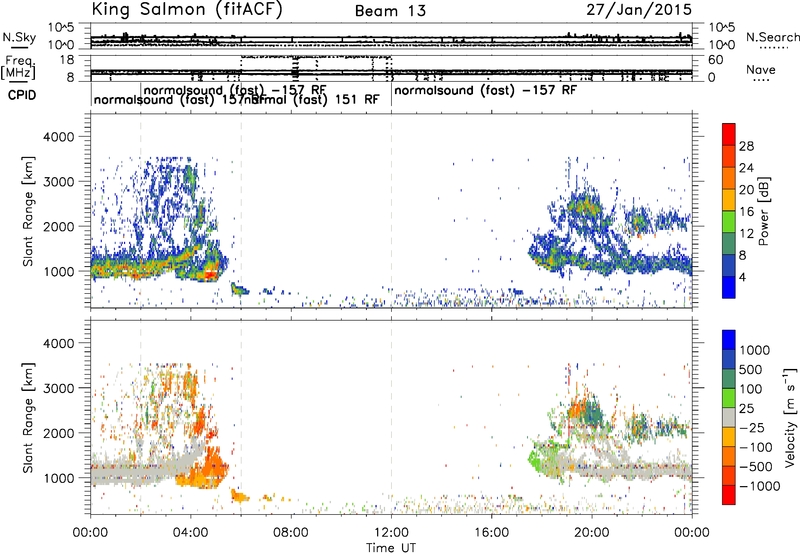Click the '08:00' time axis tick label
Viewport: 800px width, 554px height.
[x=291, y=533]
